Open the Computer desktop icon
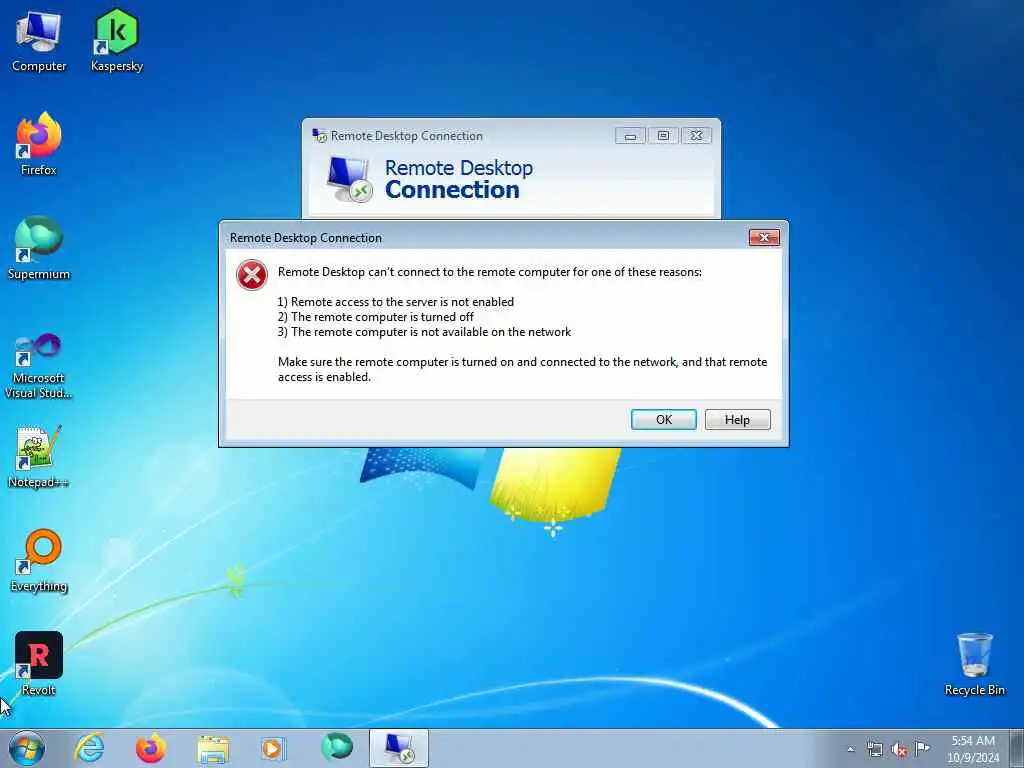The height and width of the screenshot is (768, 1024). [x=39, y=40]
